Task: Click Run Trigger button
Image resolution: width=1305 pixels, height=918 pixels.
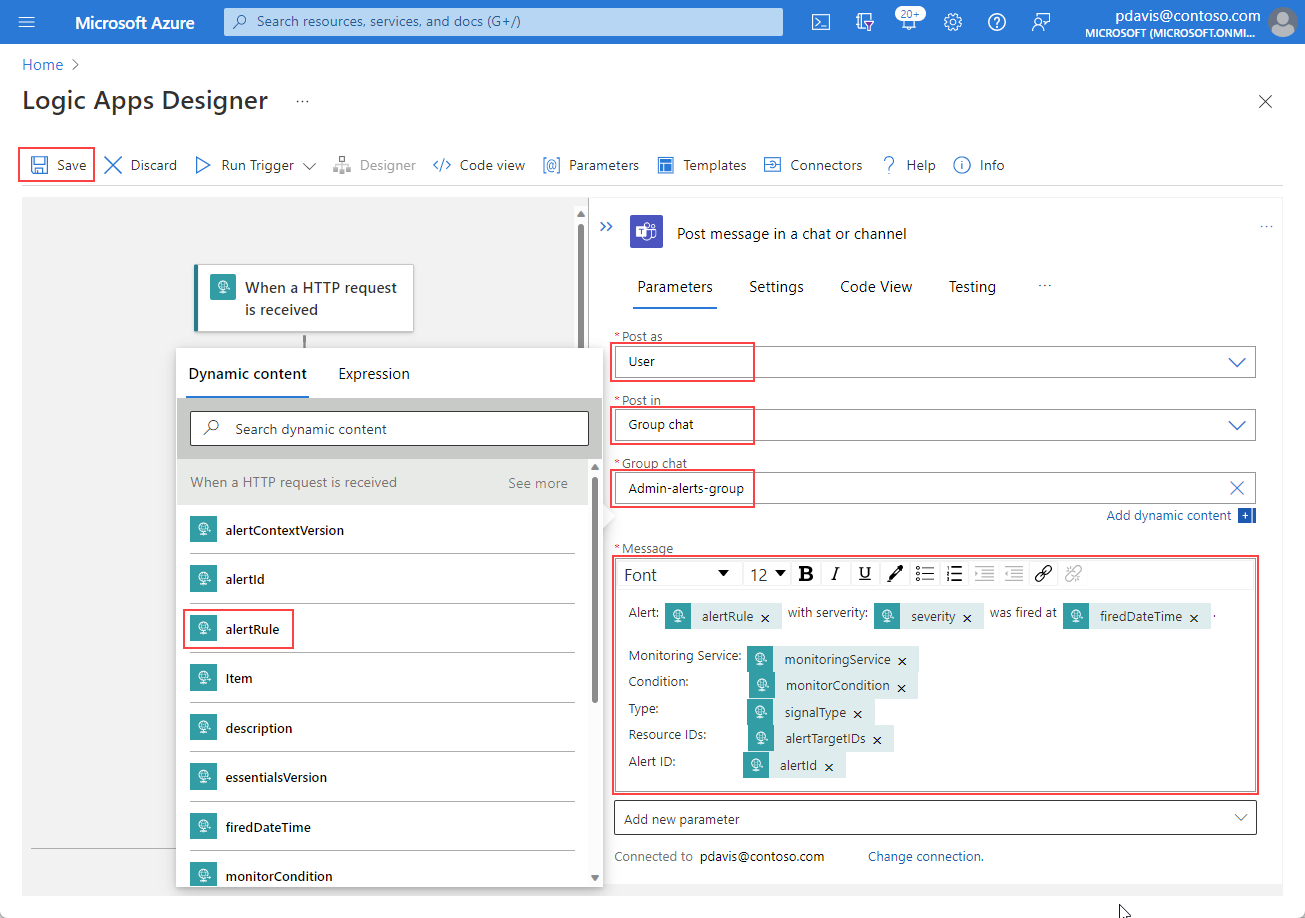Action: 245,165
